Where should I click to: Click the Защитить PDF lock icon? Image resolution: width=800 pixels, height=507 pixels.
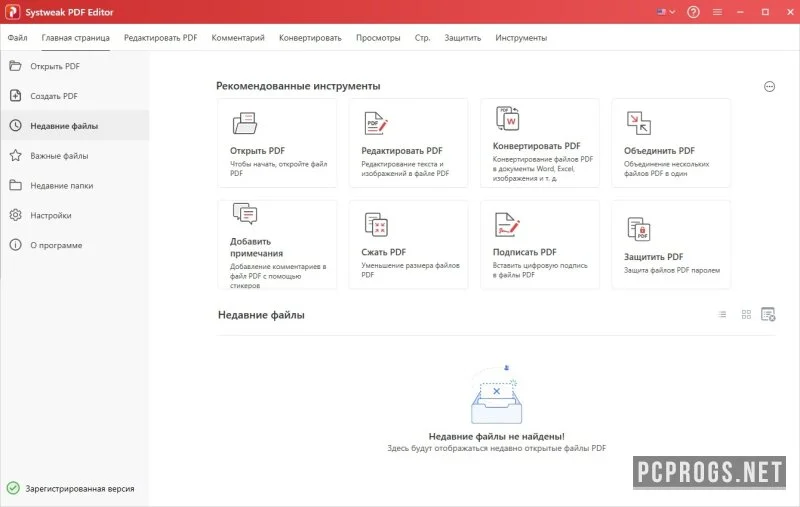639,229
